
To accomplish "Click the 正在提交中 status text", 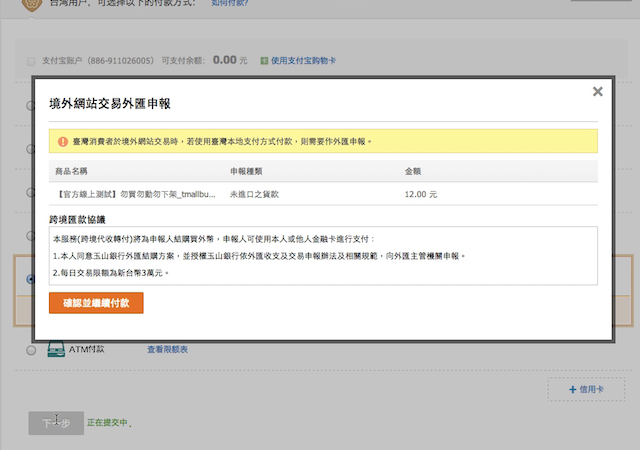I will [107, 422].
